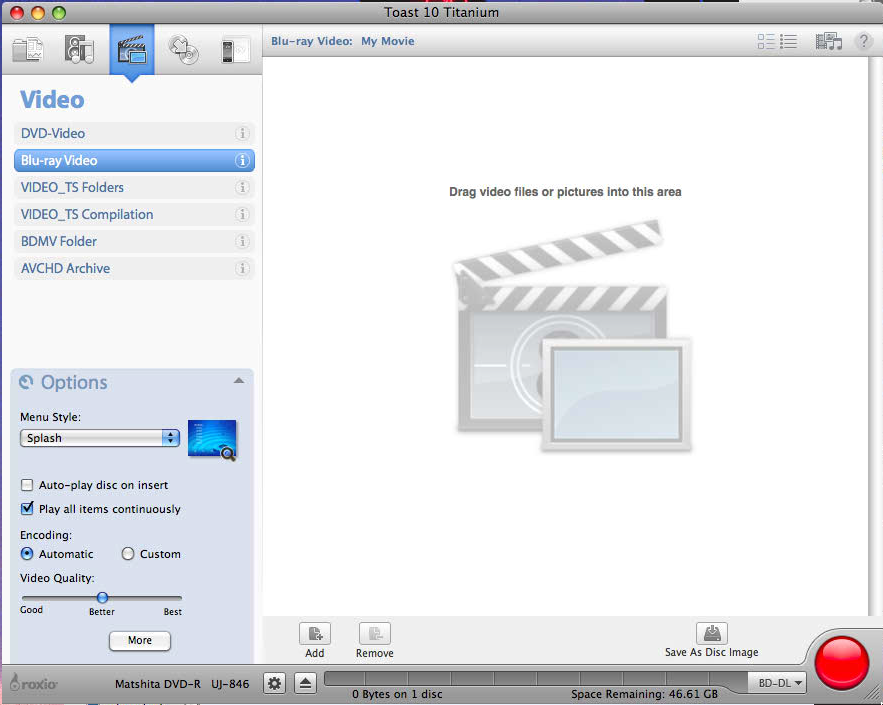Click the 0 Bytes on 1 disc text
The image size is (883, 705).
[397, 694]
